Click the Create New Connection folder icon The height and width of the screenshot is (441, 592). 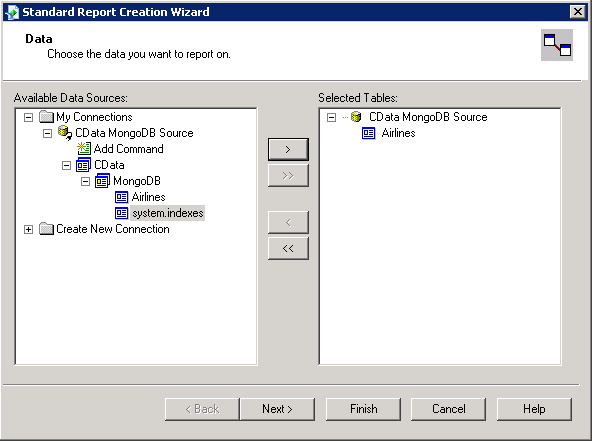pyautogui.click(x=46, y=229)
